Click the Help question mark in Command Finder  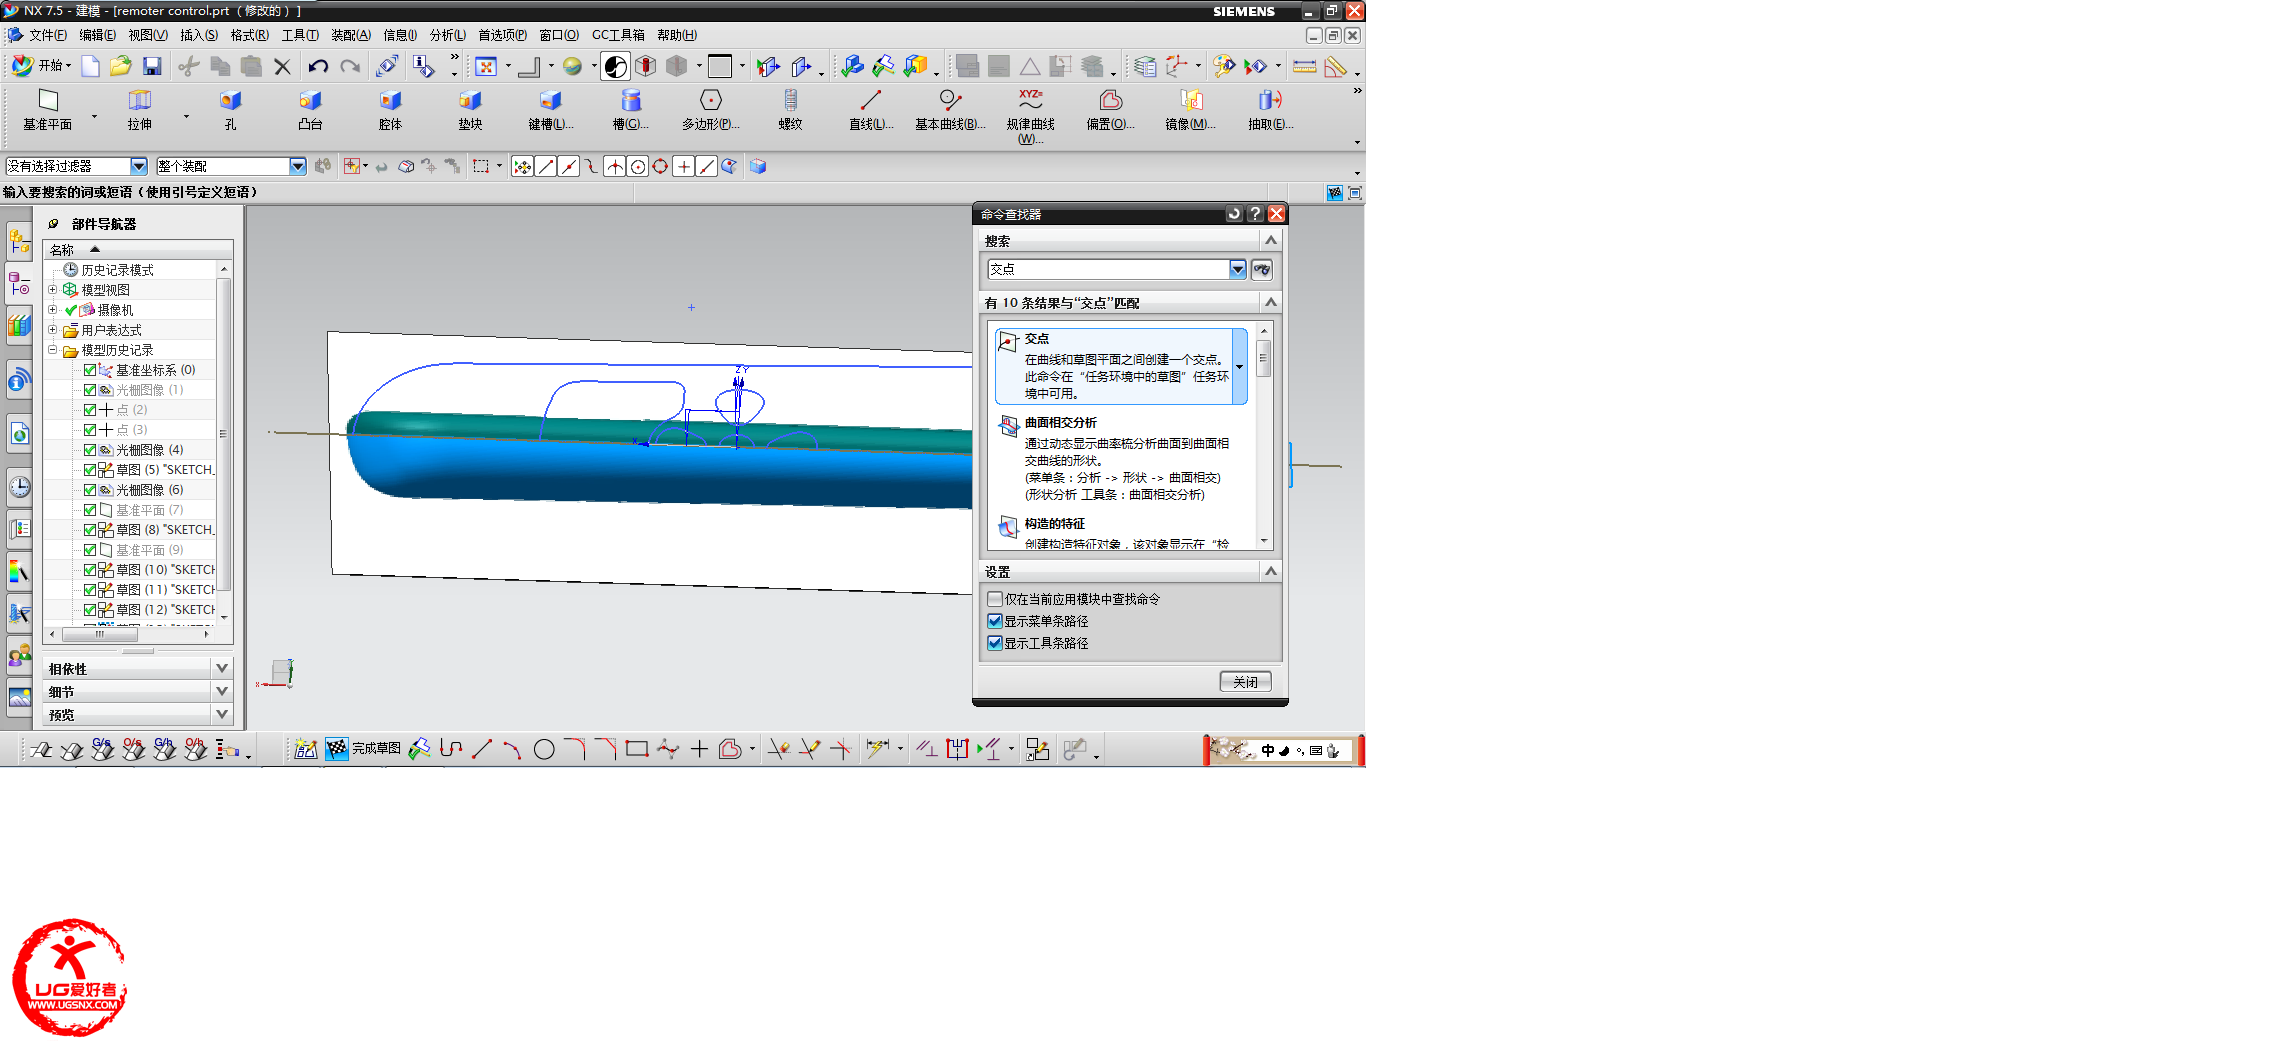tap(1255, 214)
